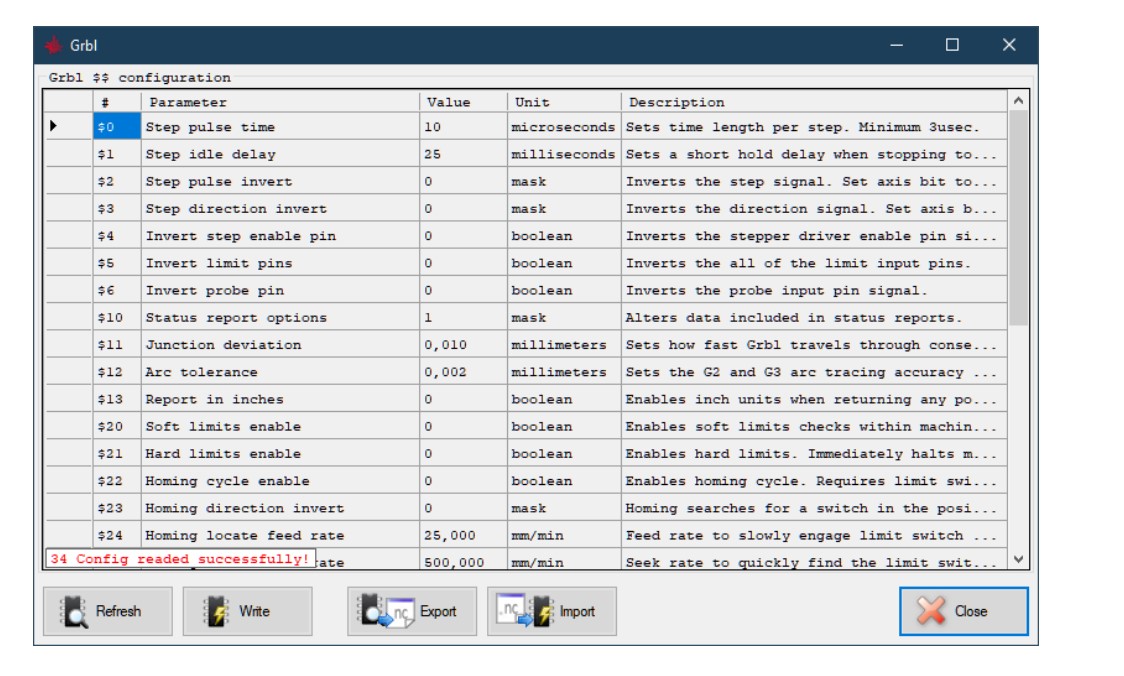
Task: Click the Refresh chip magnifier icon
Action: coord(74,611)
